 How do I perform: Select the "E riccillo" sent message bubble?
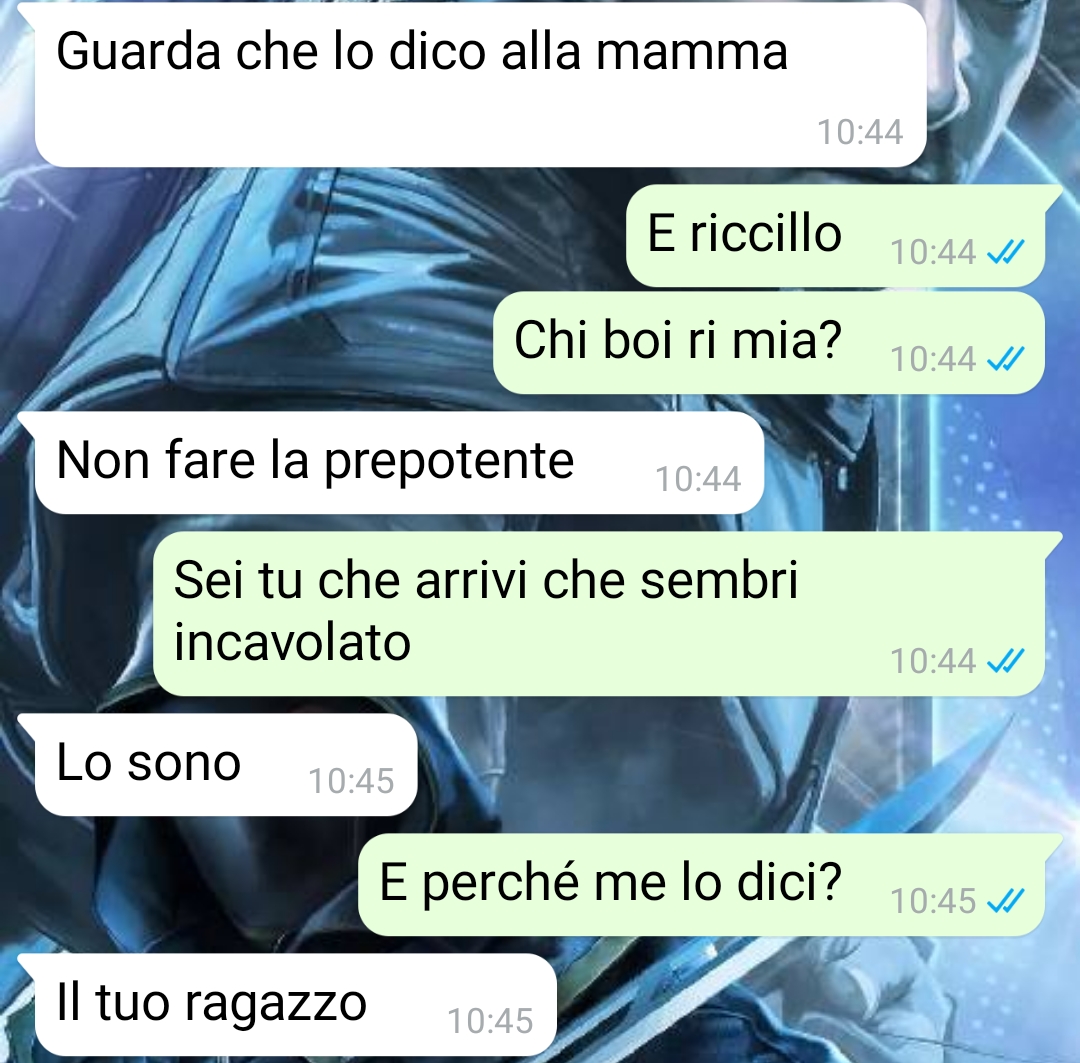tap(835, 236)
